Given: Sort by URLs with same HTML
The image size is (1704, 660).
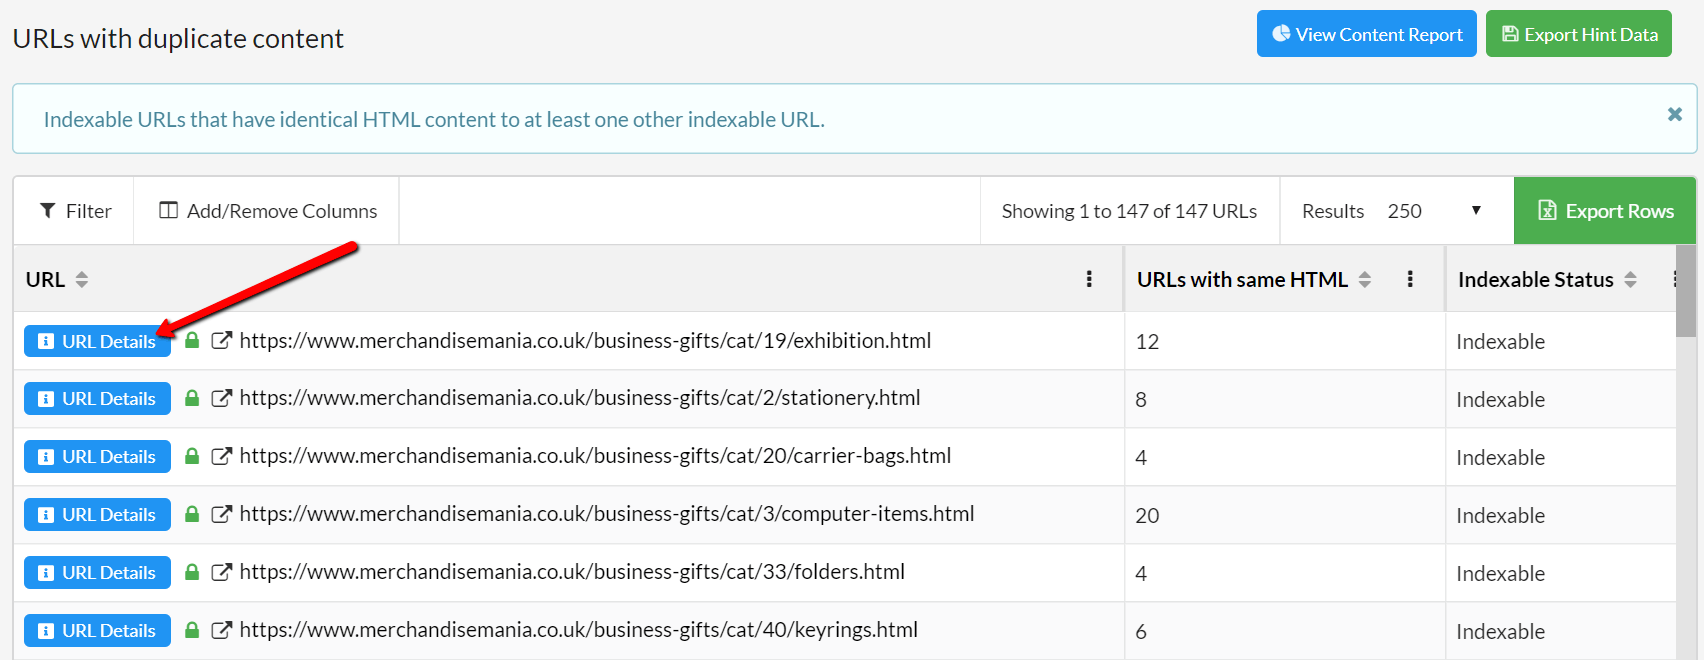Looking at the screenshot, I should tap(1365, 280).
